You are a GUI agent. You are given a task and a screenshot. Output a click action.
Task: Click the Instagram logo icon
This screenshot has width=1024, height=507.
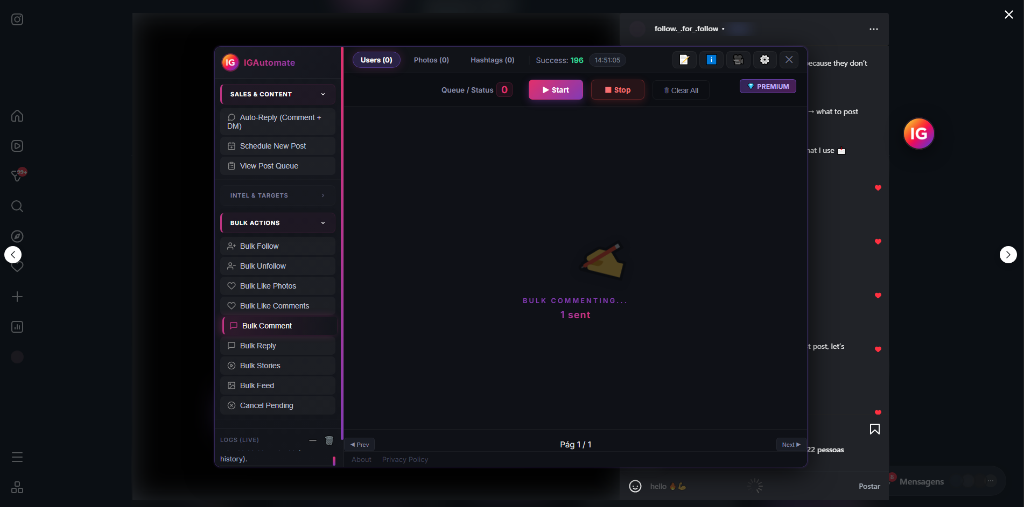[x=18, y=19]
